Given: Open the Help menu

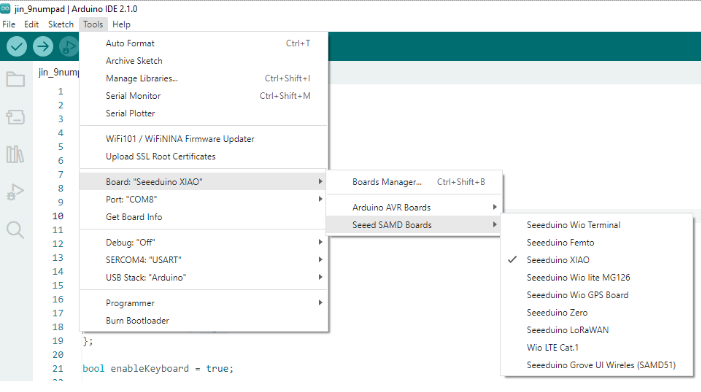Looking at the screenshot, I should tap(121, 25).
